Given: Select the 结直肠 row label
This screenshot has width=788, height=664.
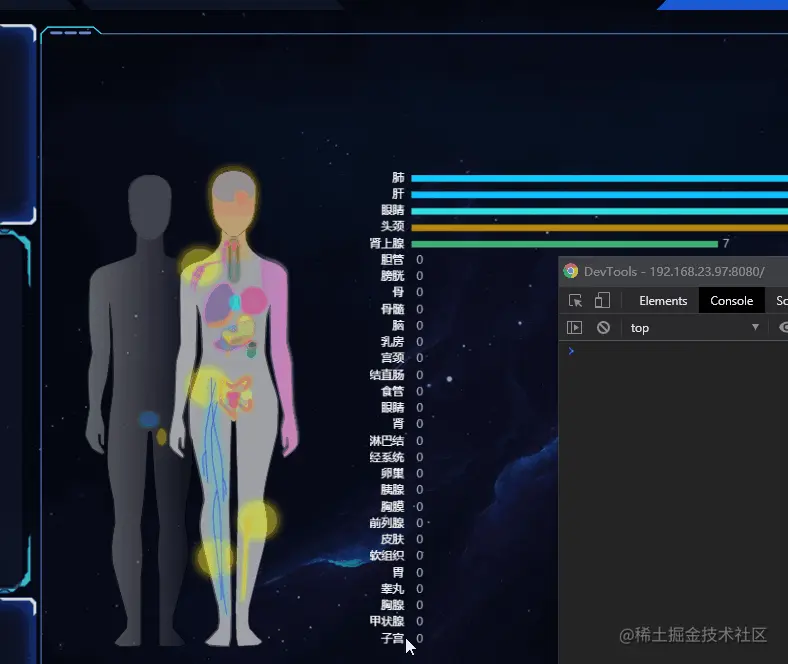Looking at the screenshot, I should pyautogui.click(x=387, y=374).
